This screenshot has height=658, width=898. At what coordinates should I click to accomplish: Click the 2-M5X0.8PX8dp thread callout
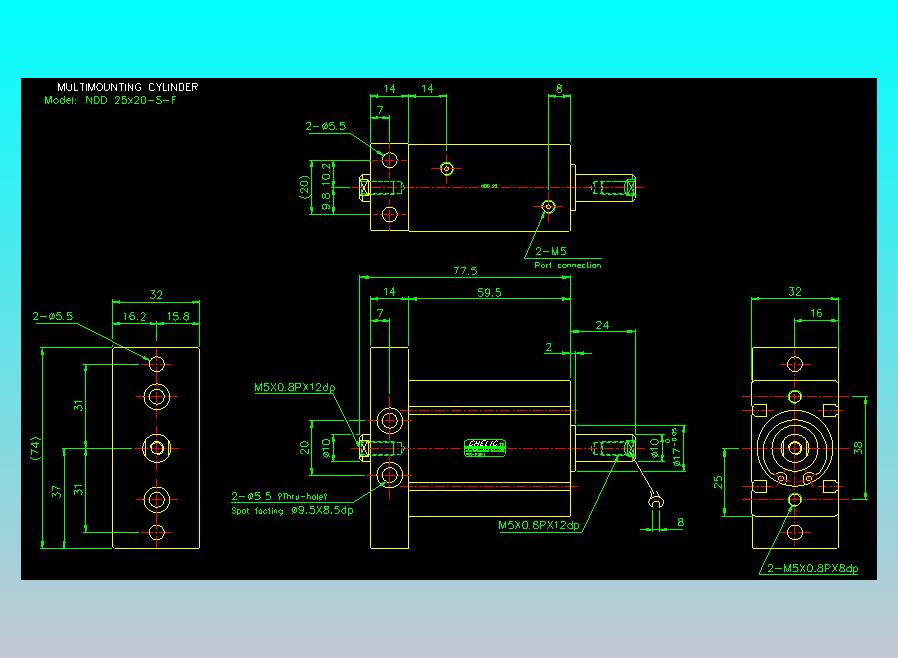coord(812,568)
